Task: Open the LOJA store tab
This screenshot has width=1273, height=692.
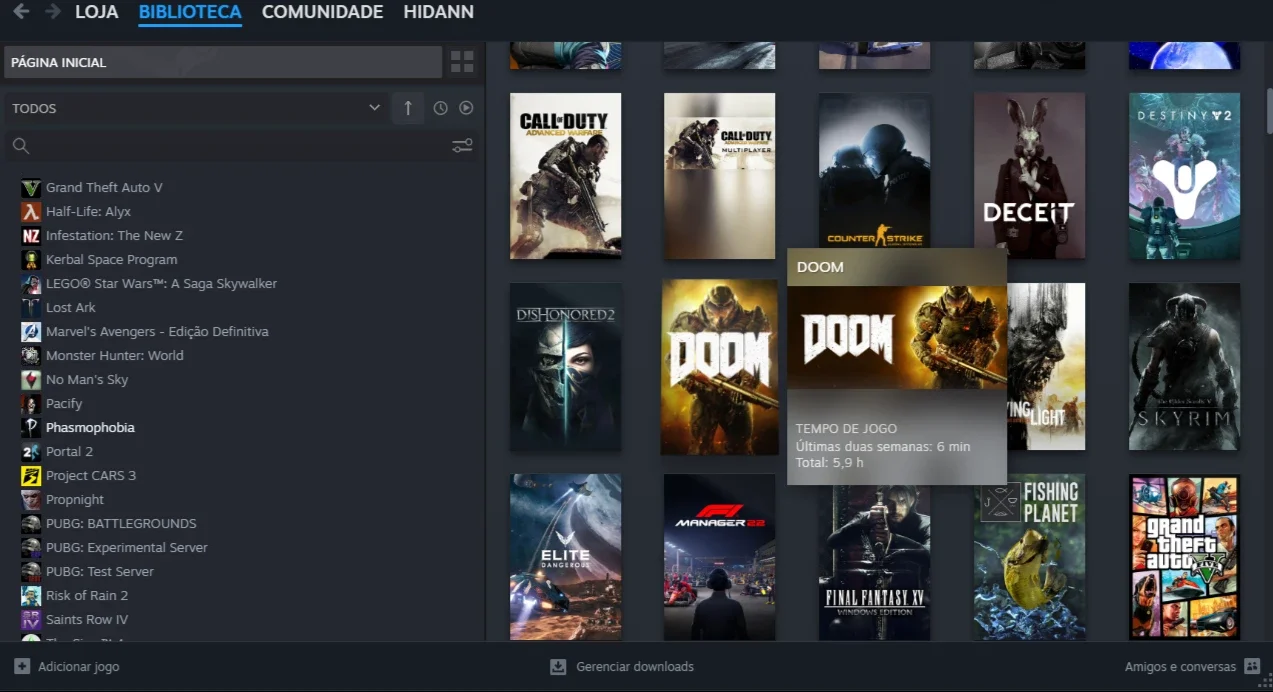Action: [x=97, y=12]
